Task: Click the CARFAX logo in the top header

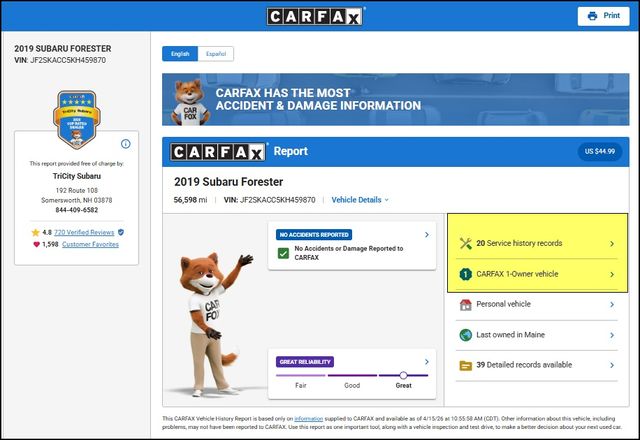Action: (x=315, y=16)
